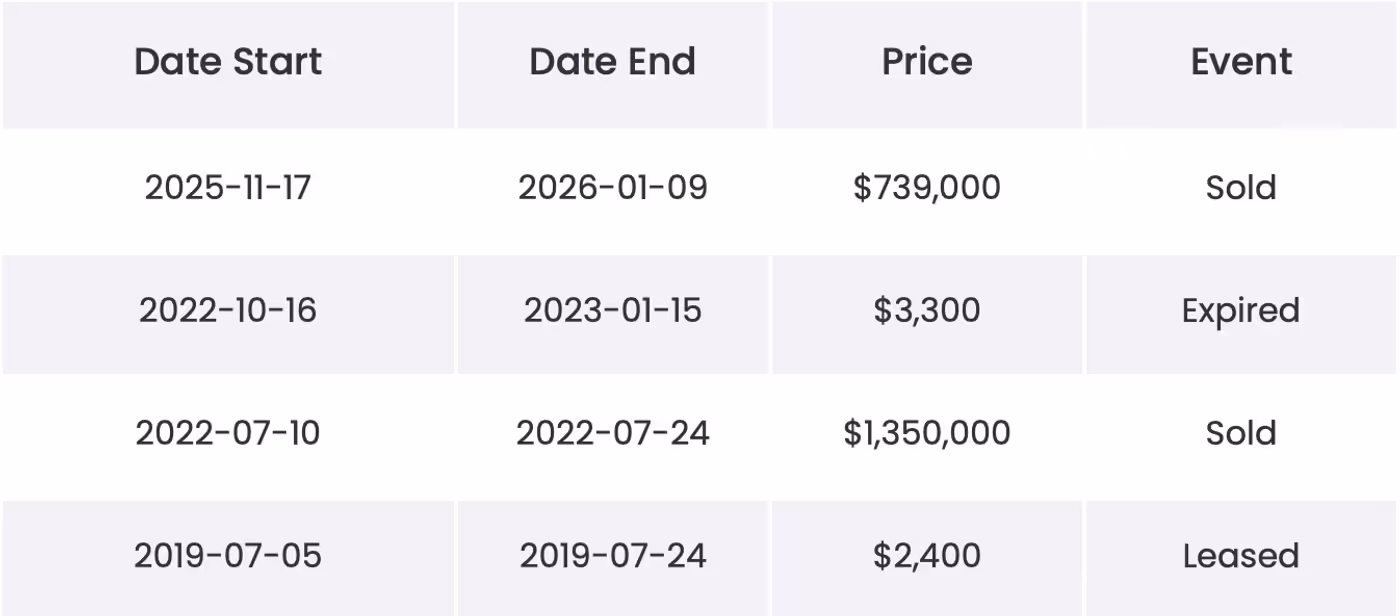Viewport: 1400px width, 616px height.
Task: Click the $3,300 price cell
Action: [x=927, y=310]
